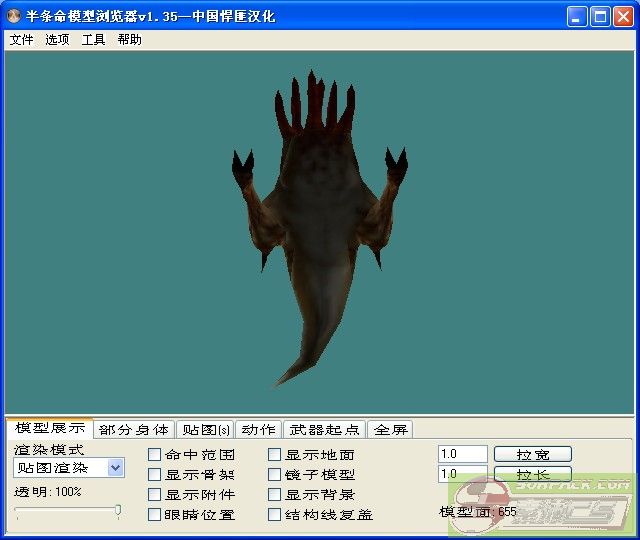Switch to the 部分身体 tab
Viewport: 640px width, 540px height.
tap(134, 430)
